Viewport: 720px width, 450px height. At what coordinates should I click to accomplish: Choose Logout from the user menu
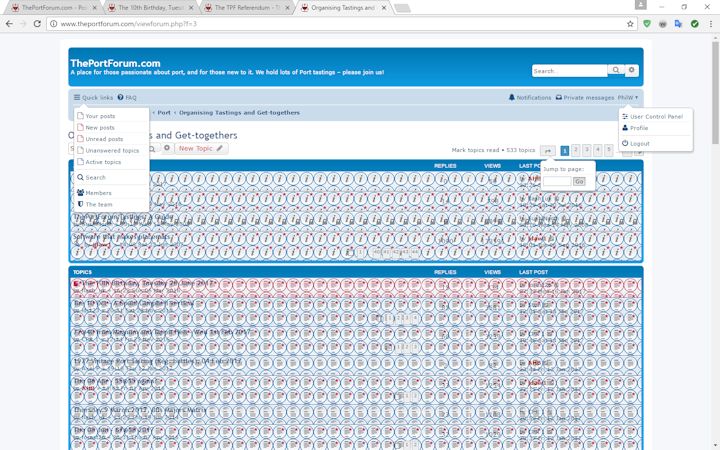(x=639, y=143)
